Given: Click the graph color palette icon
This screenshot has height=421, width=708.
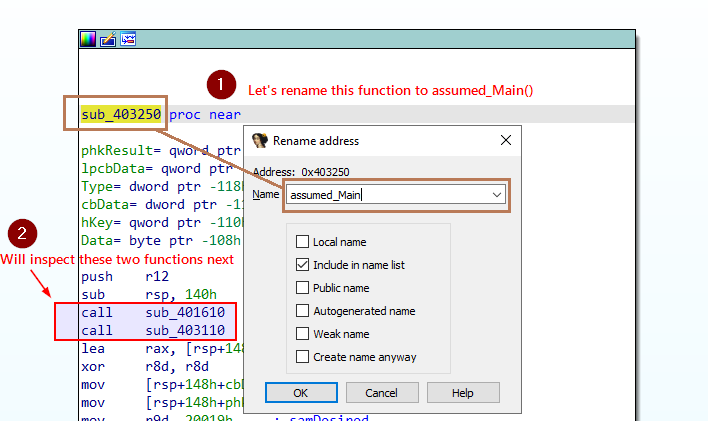Looking at the screenshot, I should click(x=88, y=39).
